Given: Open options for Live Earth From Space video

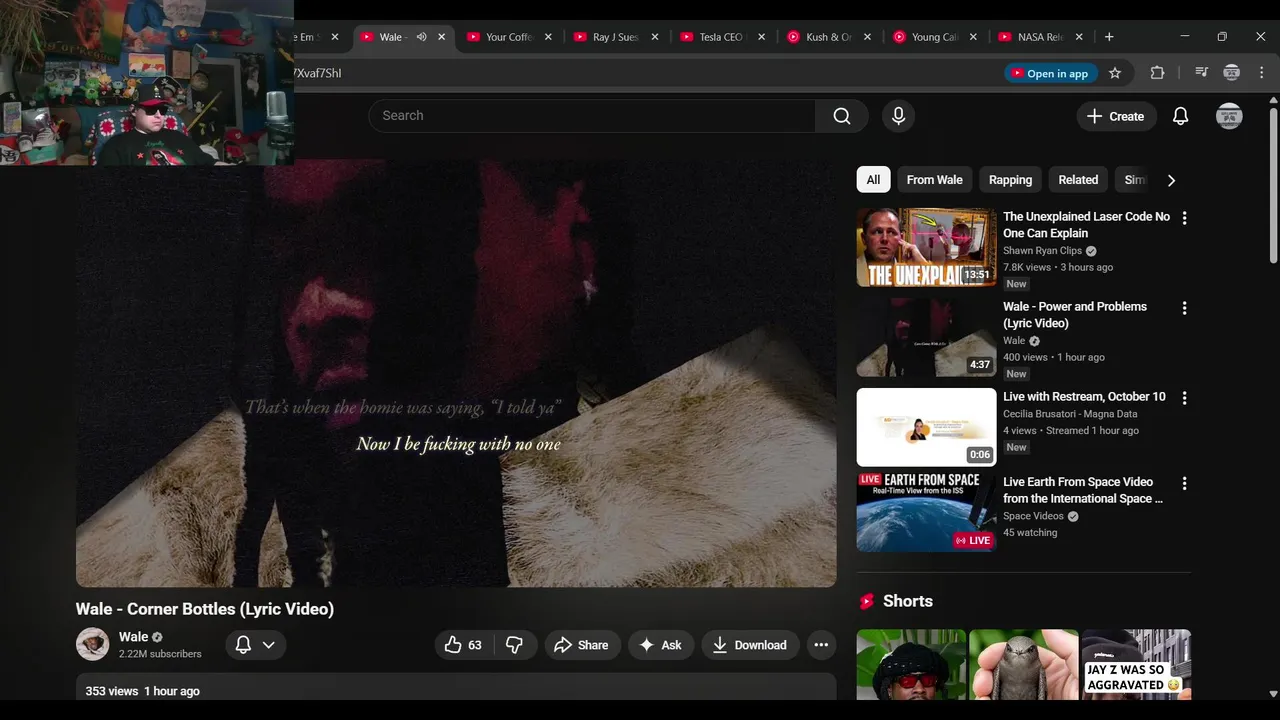Looking at the screenshot, I should [1184, 483].
